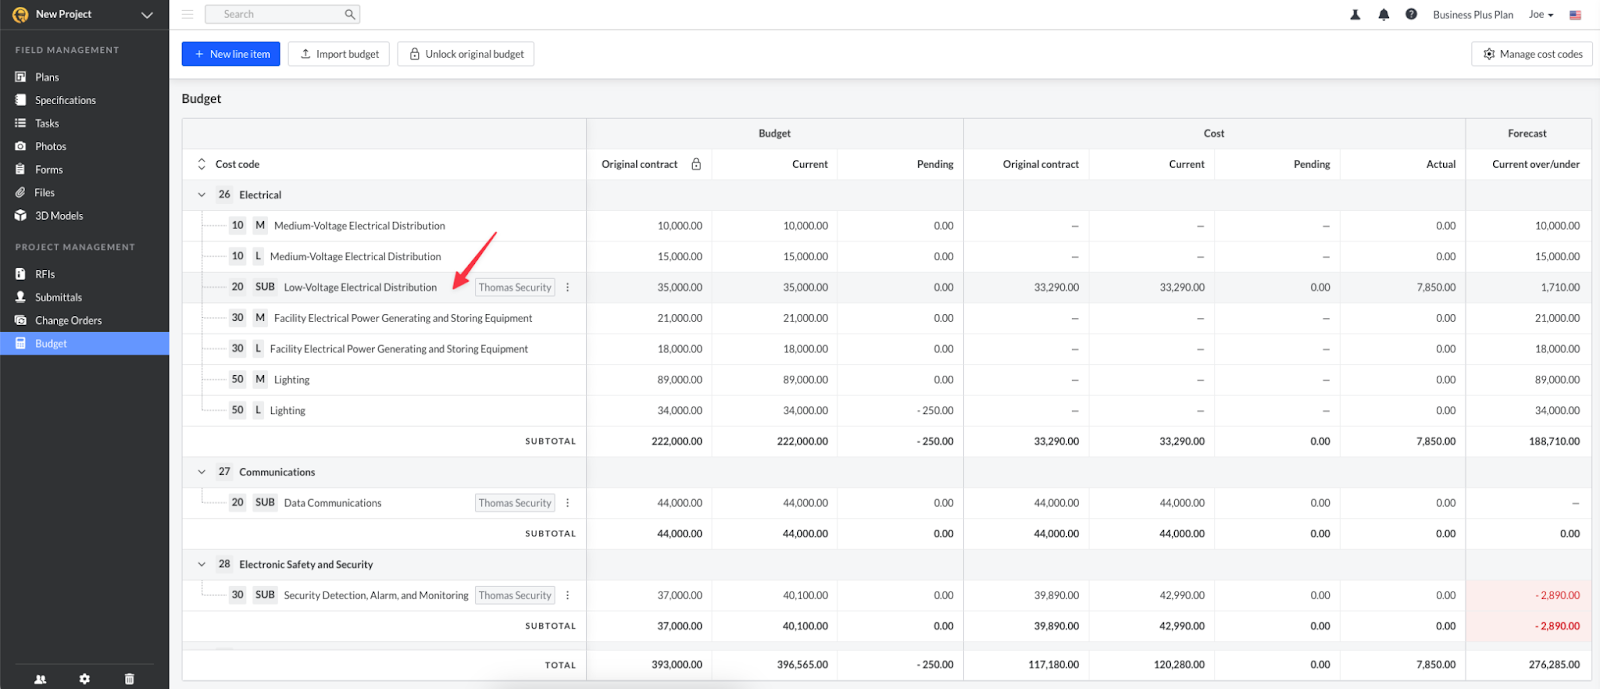Click the user profile icon in top bar

pyautogui.click(x=1355, y=15)
